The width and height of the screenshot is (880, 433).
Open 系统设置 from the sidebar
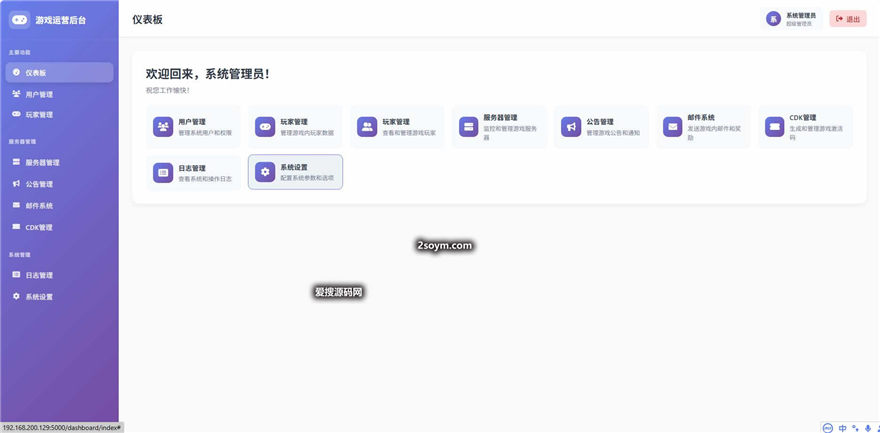(x=39, y=297)
